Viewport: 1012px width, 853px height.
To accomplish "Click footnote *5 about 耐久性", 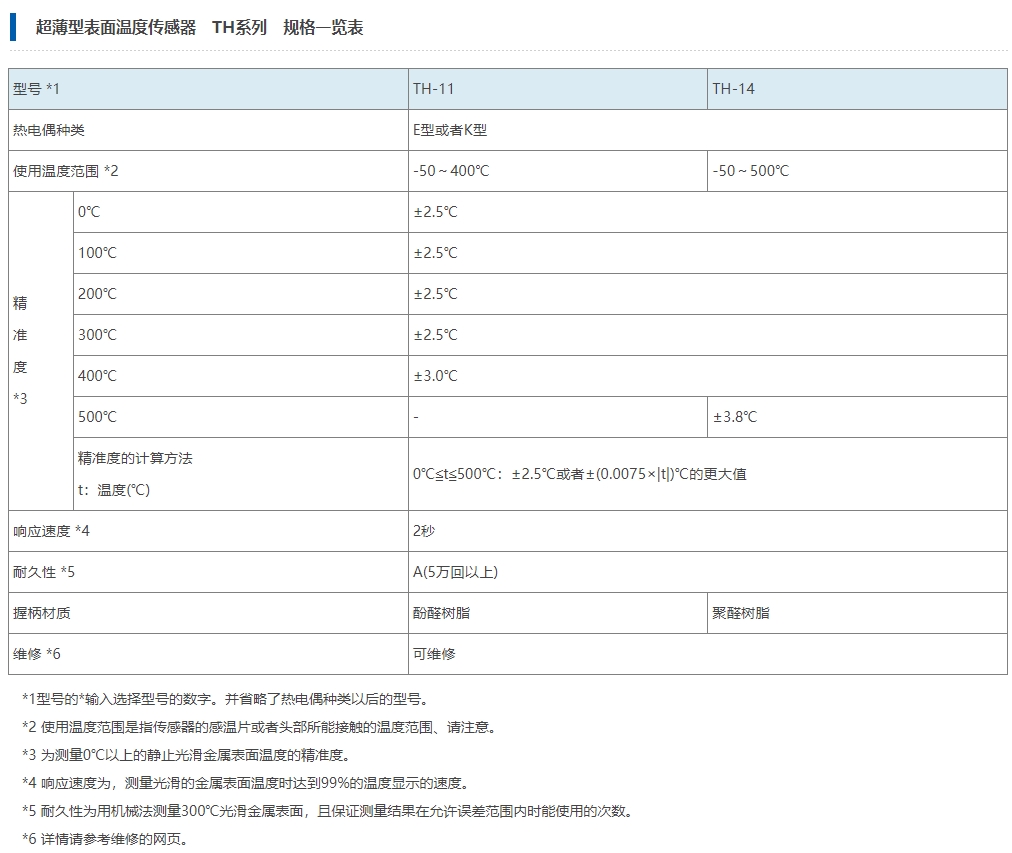I will click(329, 811).
